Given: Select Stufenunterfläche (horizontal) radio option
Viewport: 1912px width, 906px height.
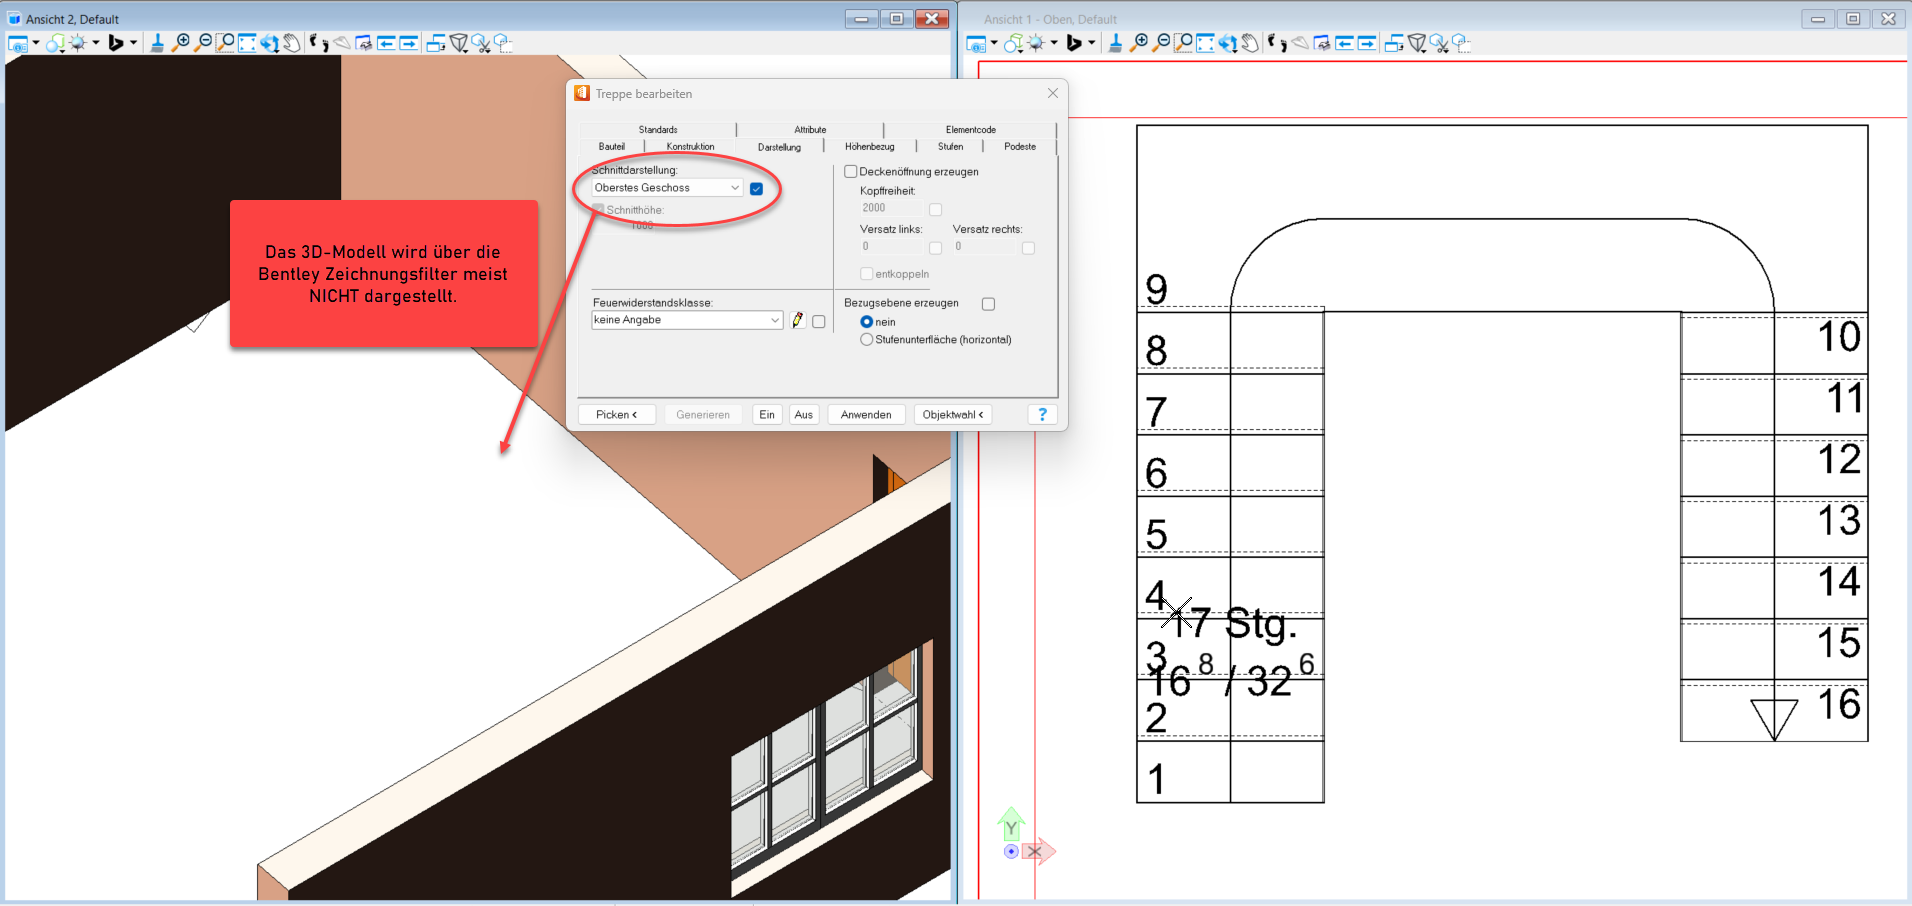Looking at the screenshot, I should tap(867, 340).
